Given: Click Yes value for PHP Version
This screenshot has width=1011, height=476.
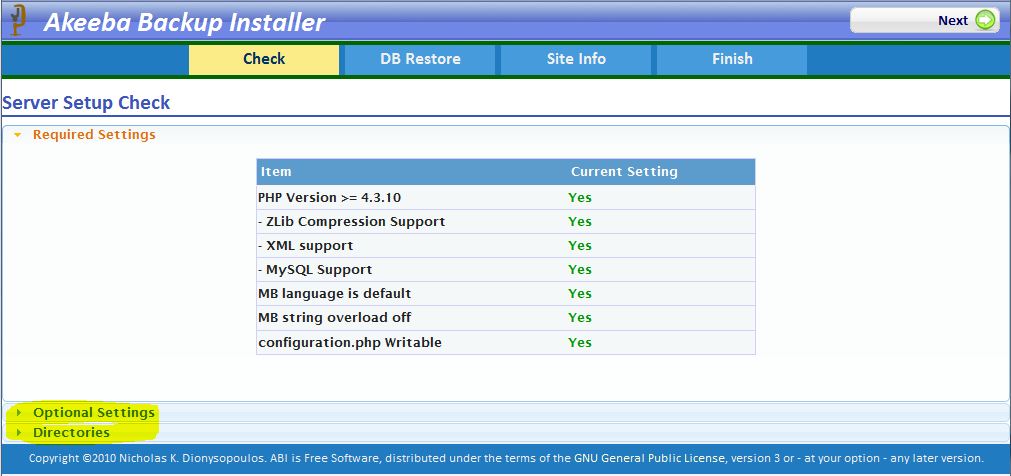Looking at the screenshot, I should coord(580,197).
